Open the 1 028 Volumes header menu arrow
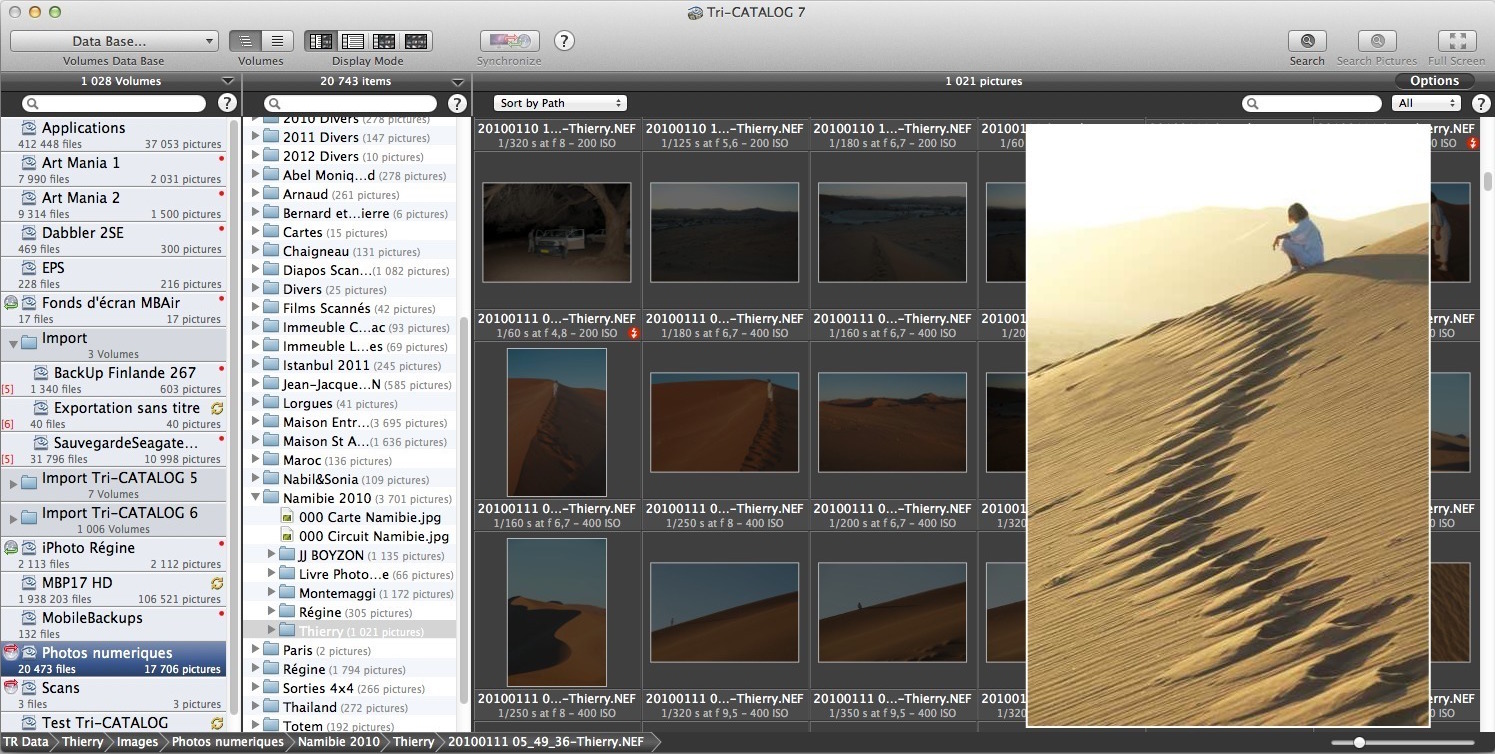The height and width of the screenshot is (754, 1495). (x=227, y=82)
